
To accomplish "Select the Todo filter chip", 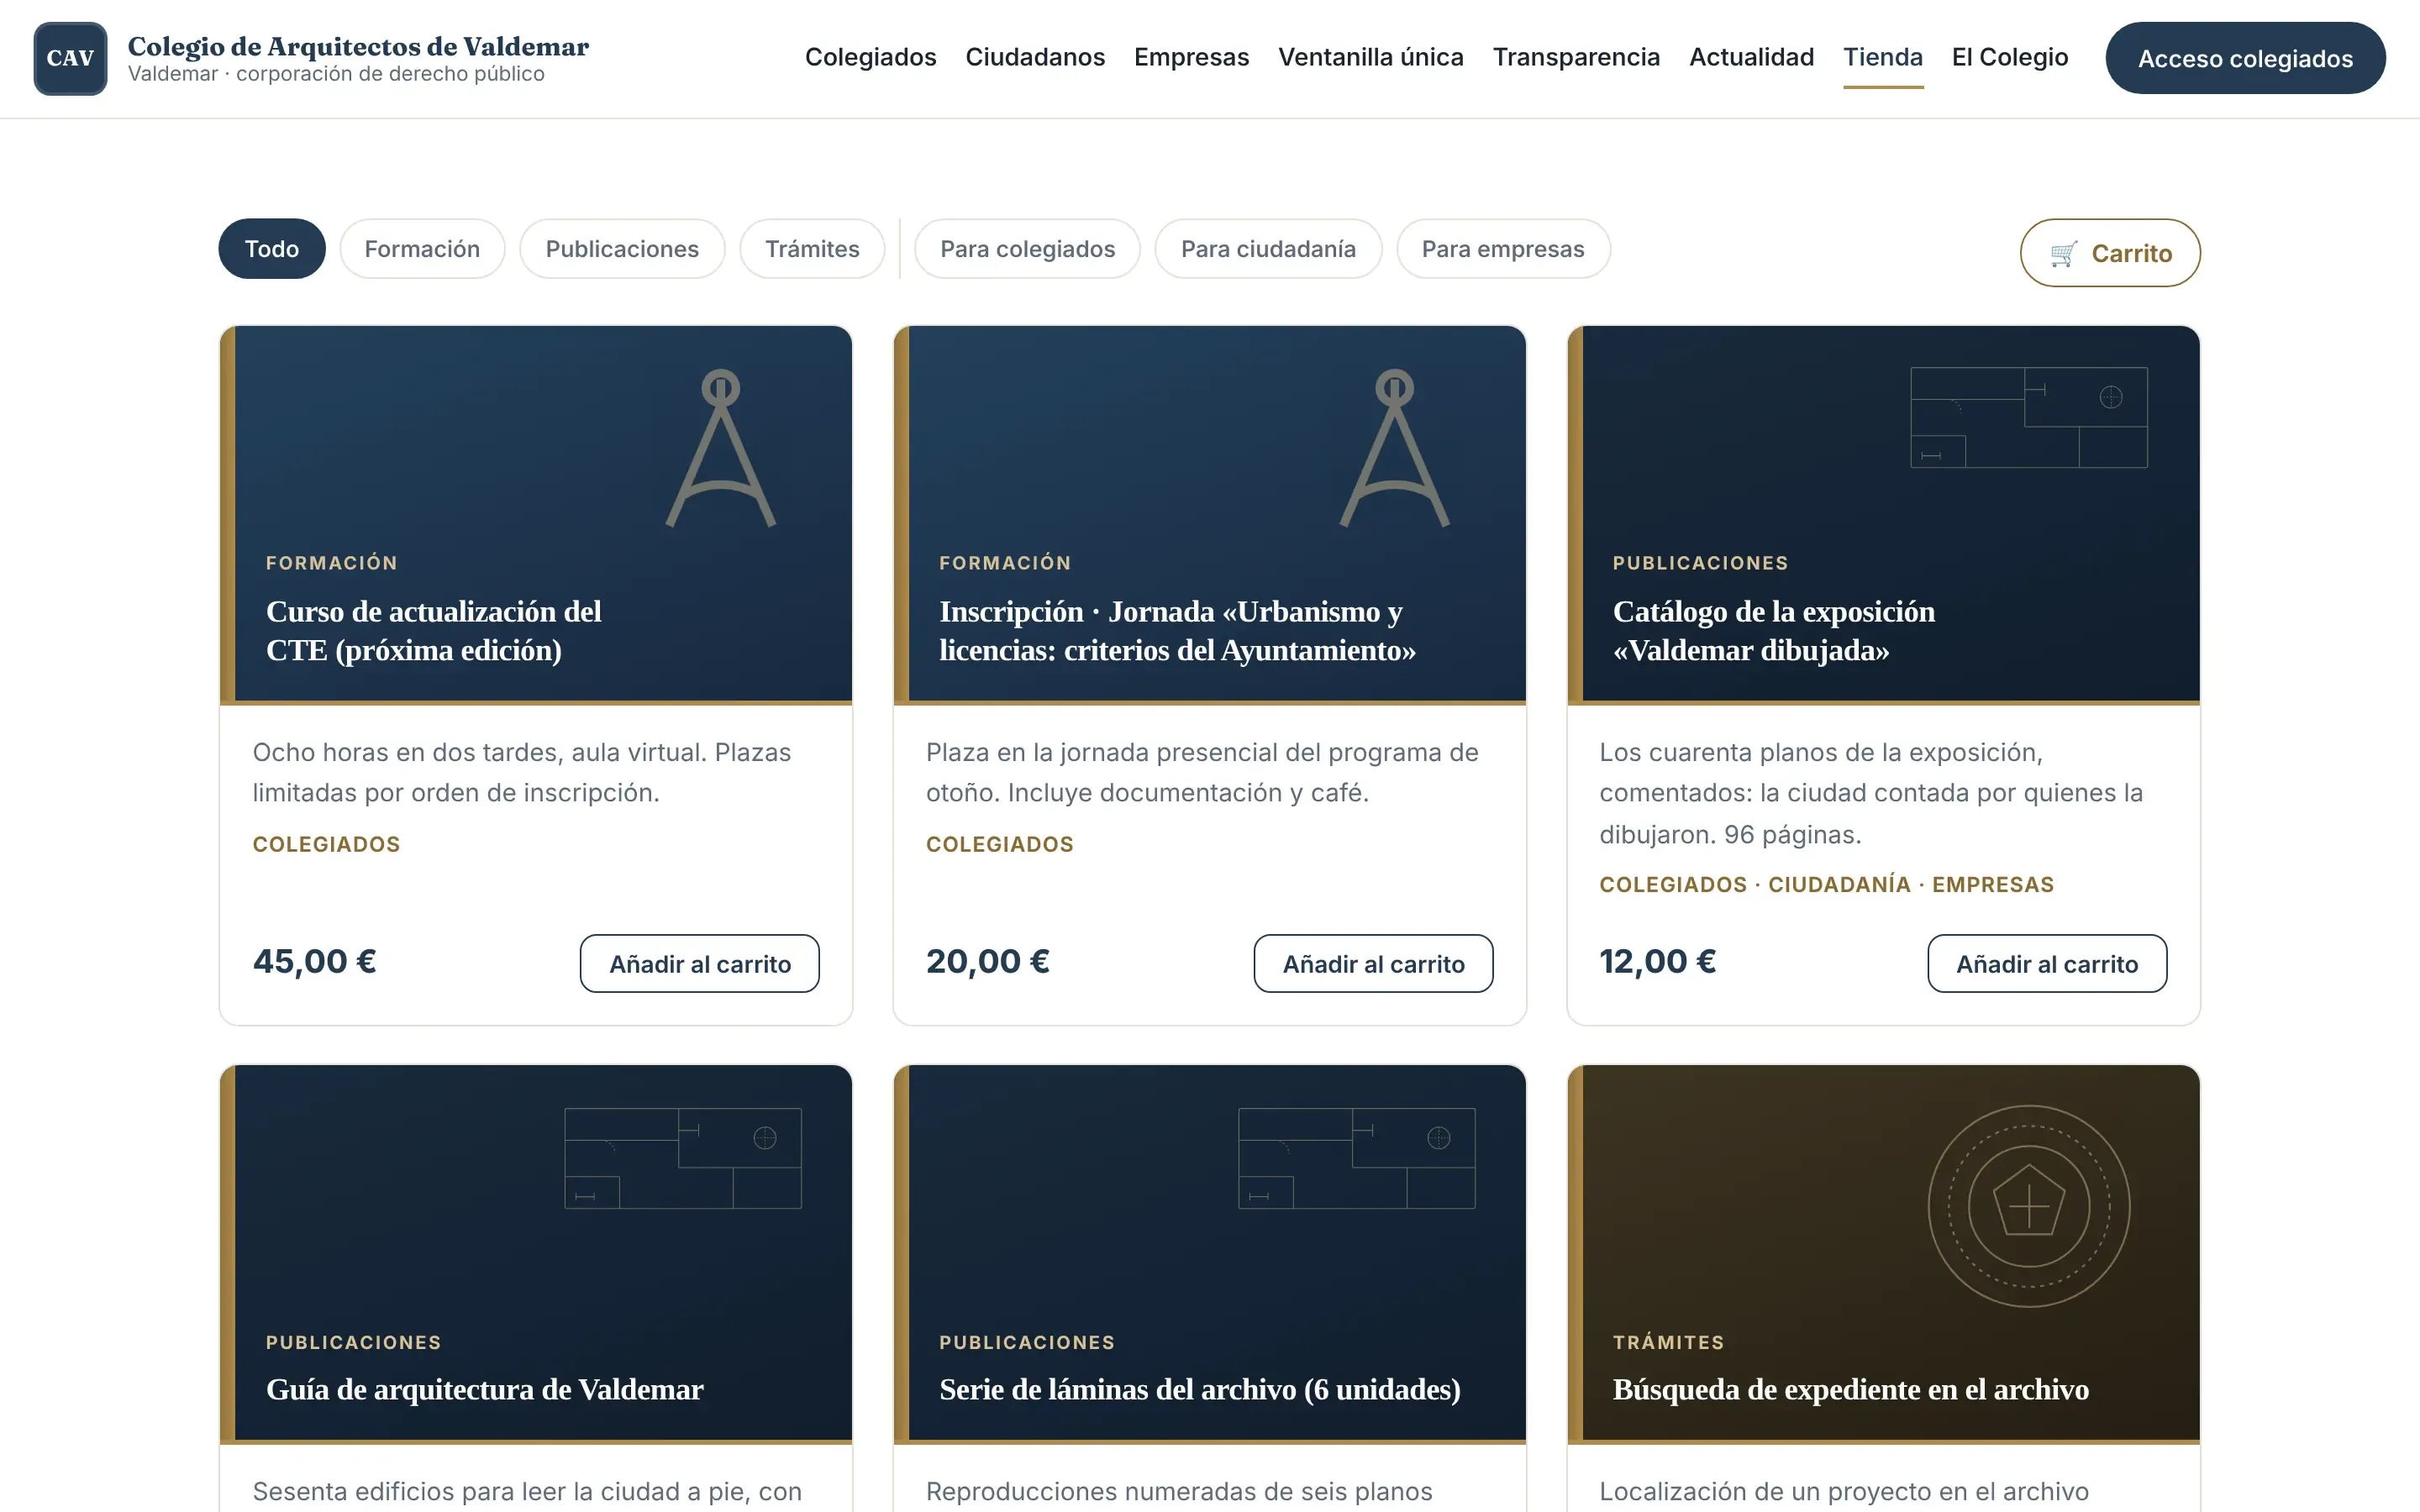I will (x=272, y=249).
